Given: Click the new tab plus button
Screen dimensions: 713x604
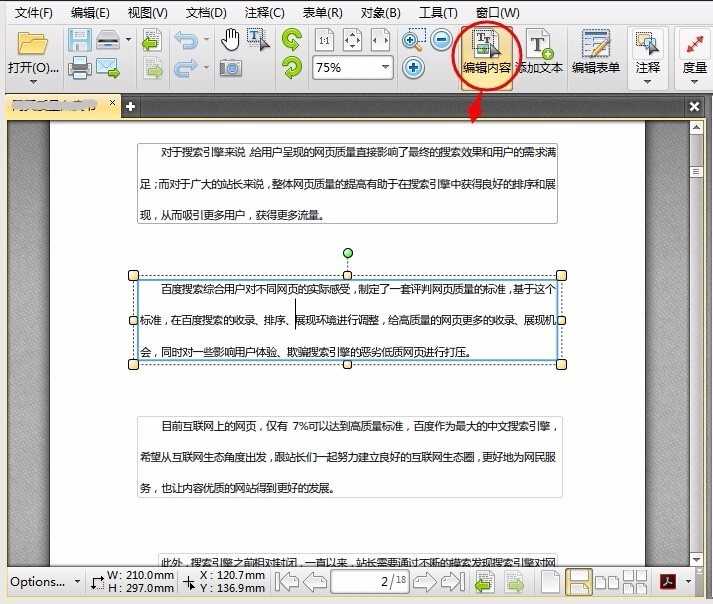Looking at the screenshot, I should (131, 106).
